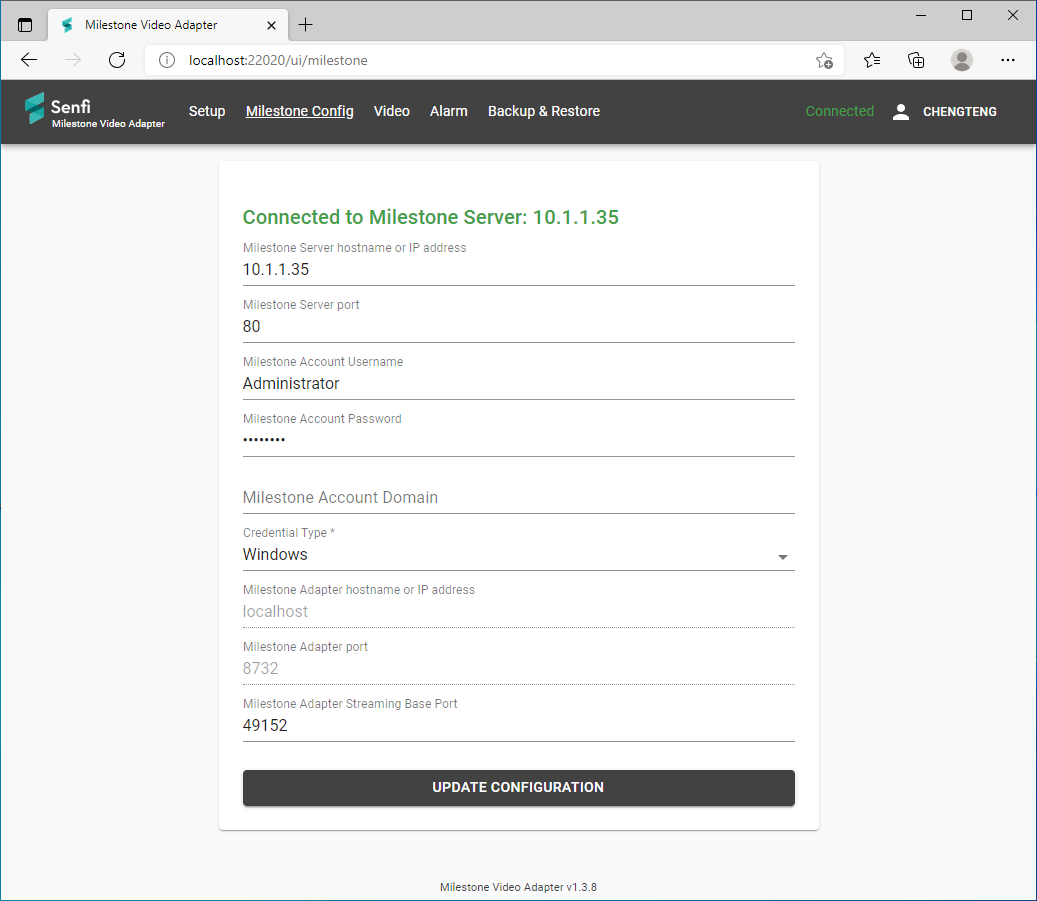Click the browser address bar URL
This screenshot has width=1037, height=901.
[278, 60]
